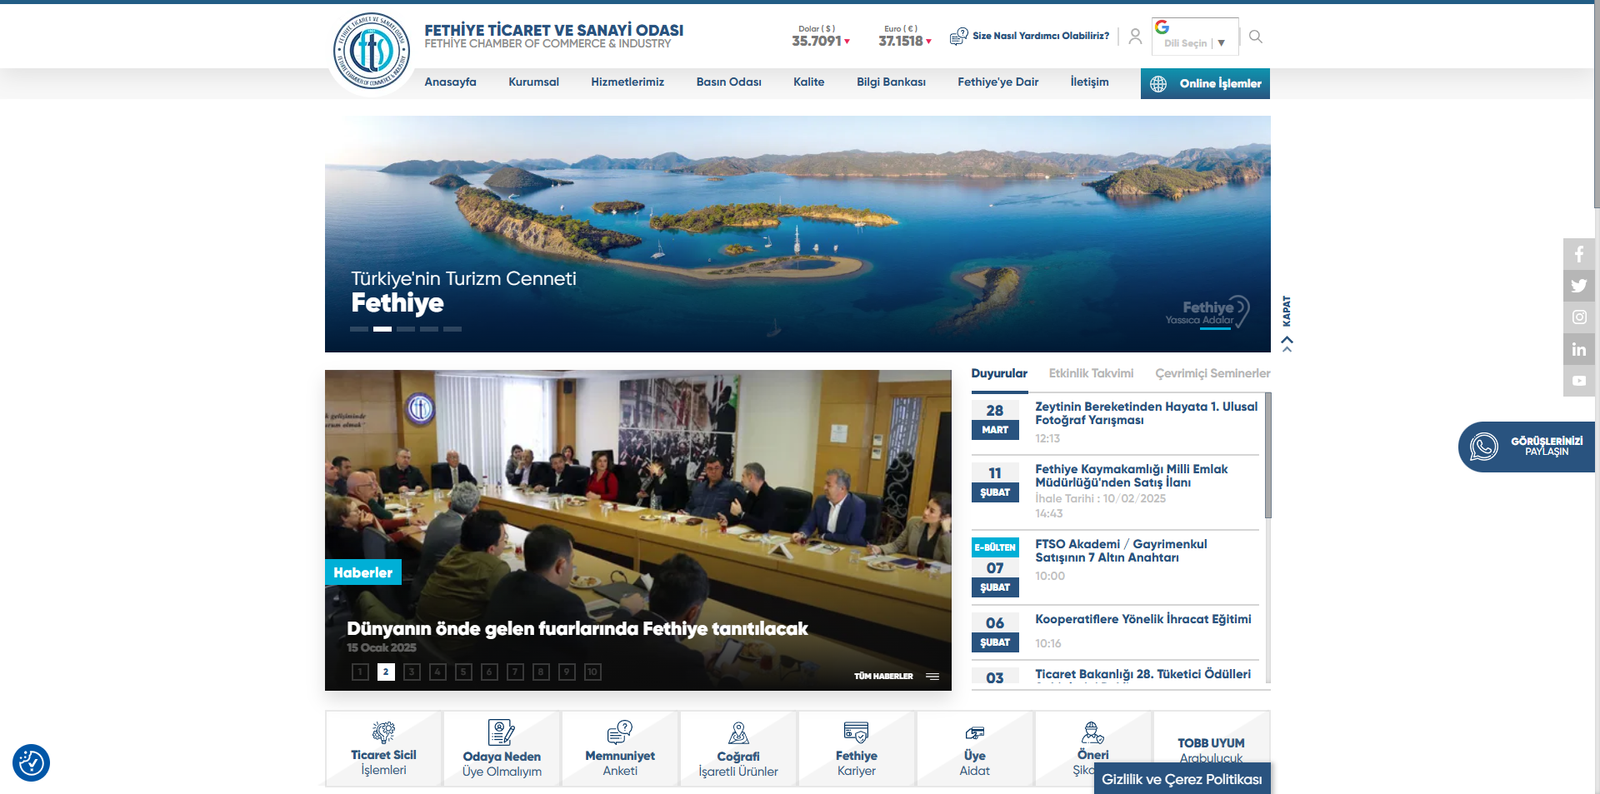This screenshot has width=1600, height=794.
Task: Click the search magnifier icon in header
Action: pos(1256,37)
